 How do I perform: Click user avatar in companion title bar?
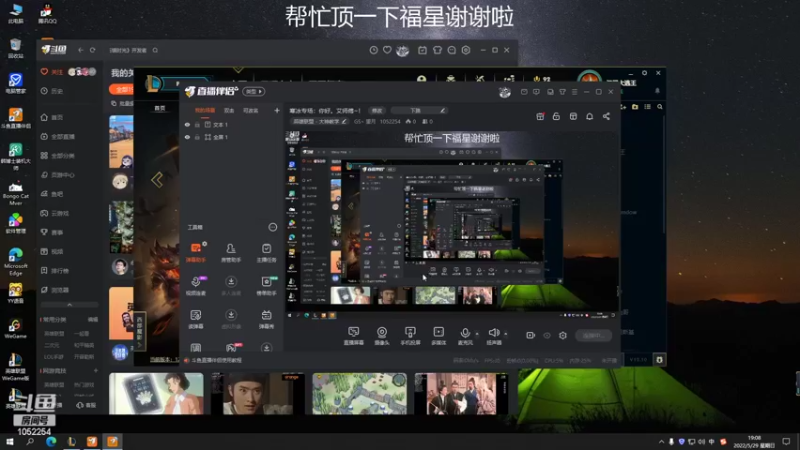[x=505, y=92]
